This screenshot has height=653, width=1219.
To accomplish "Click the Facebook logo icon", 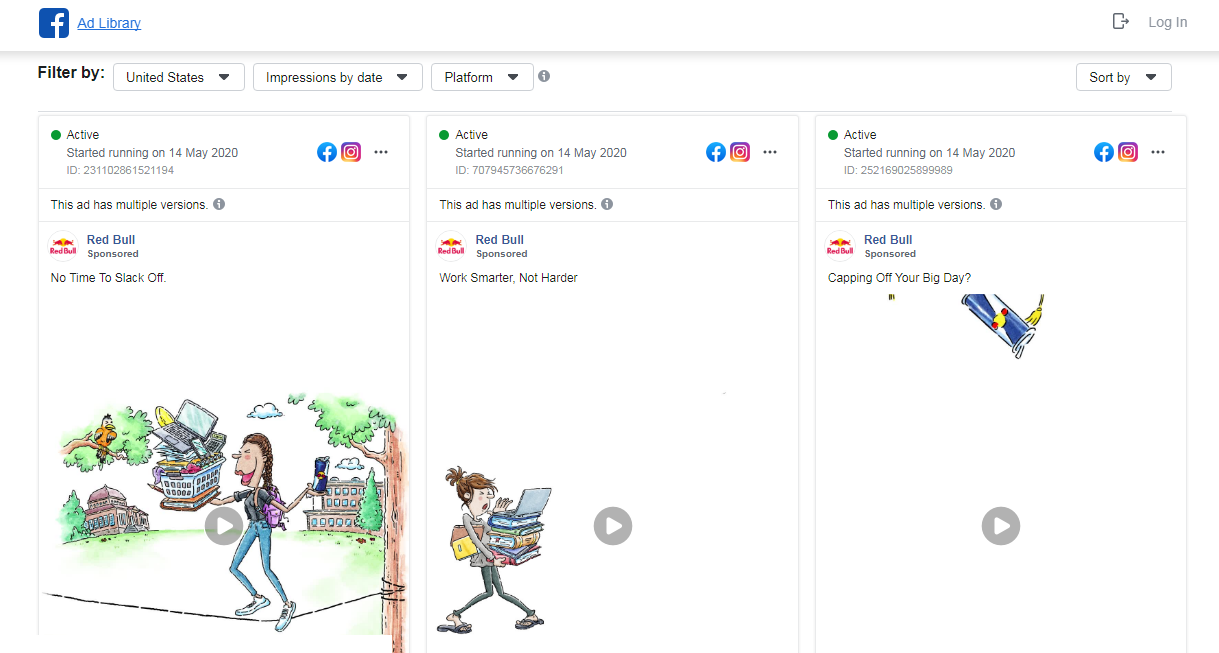I will click(x=54, y=23).
